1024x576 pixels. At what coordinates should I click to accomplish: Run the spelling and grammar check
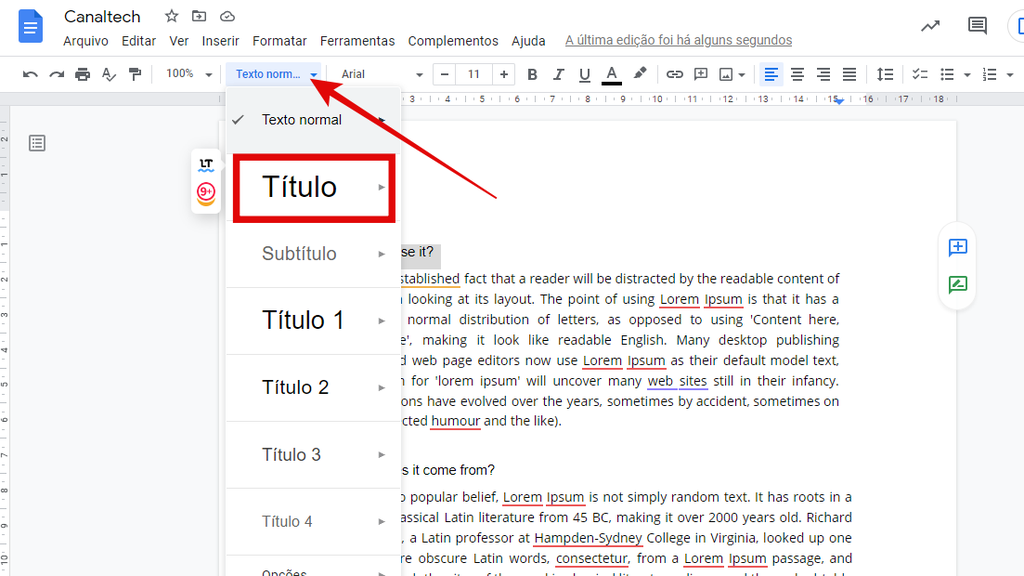click(x=109, y=74)
